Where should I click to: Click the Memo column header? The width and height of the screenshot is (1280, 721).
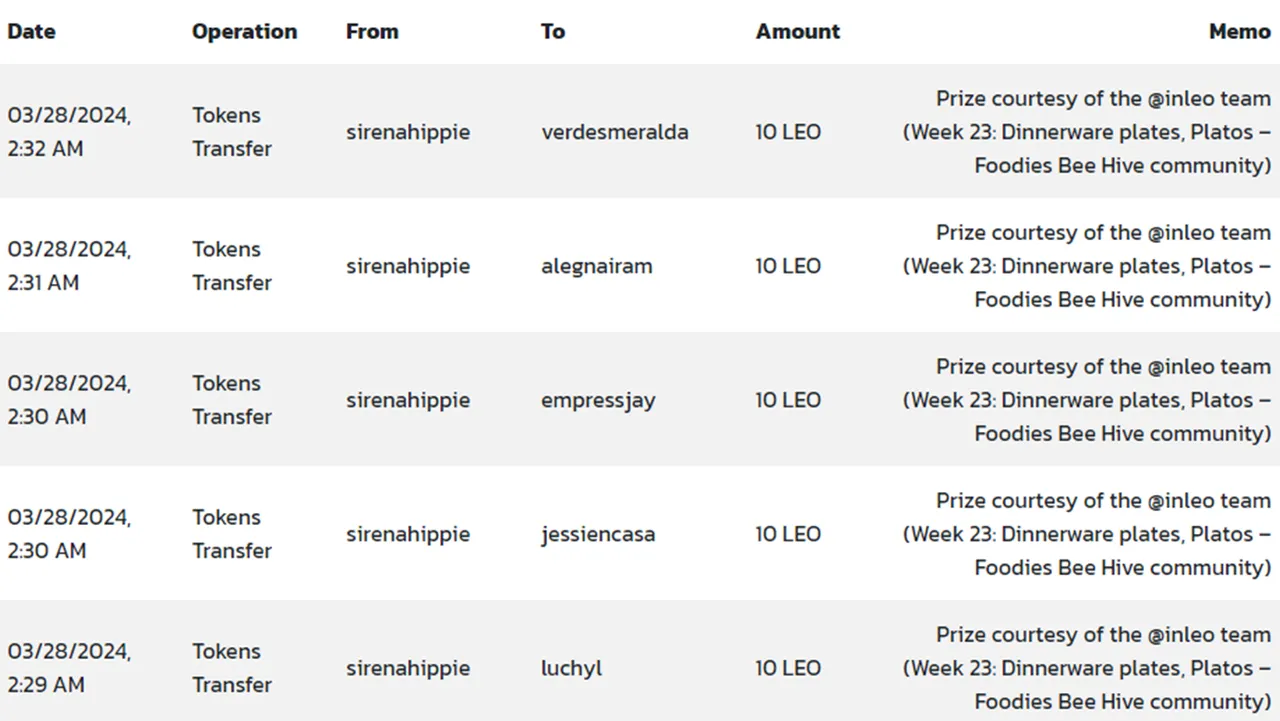[1240, 31]
